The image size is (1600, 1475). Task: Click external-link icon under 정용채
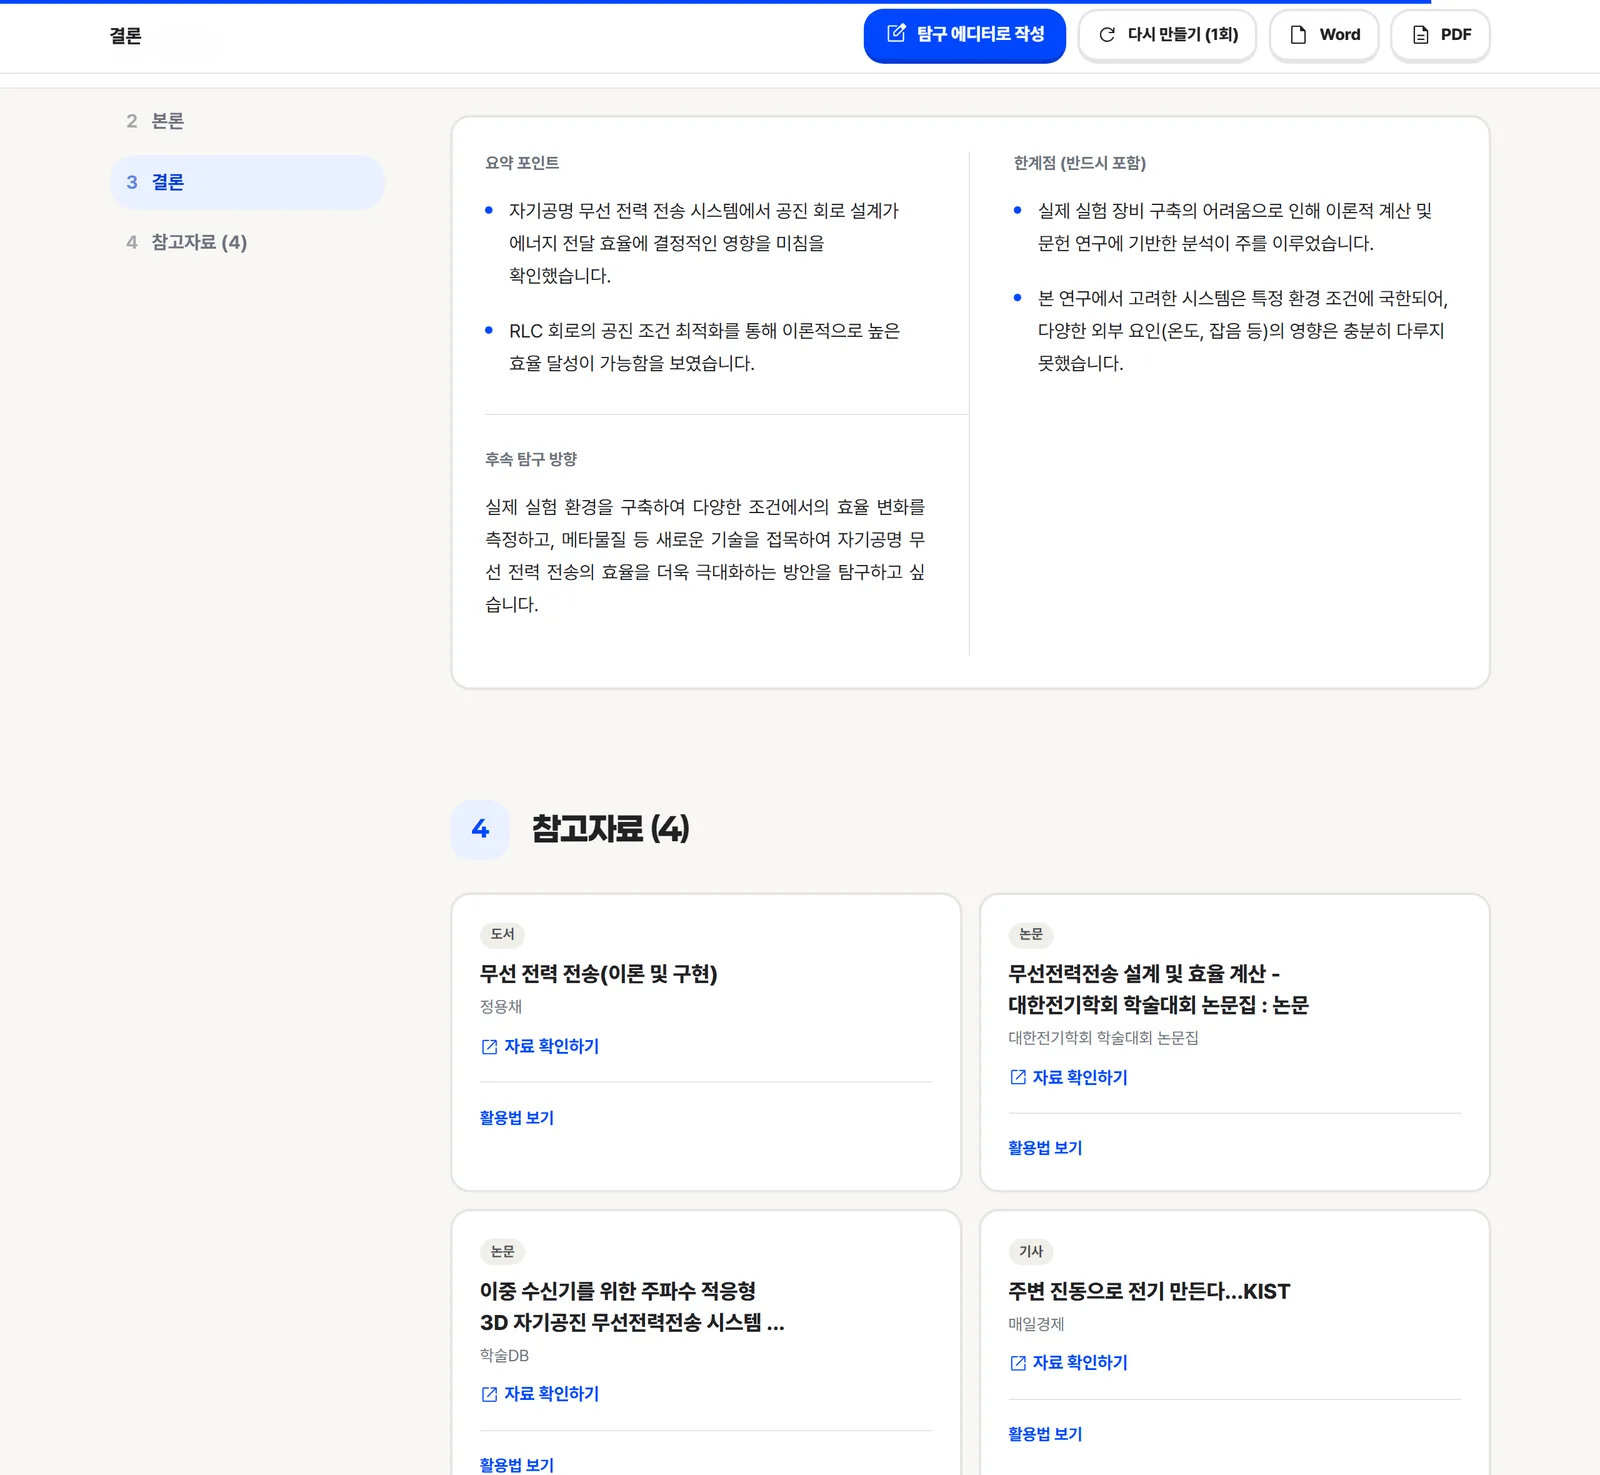[489, 1047]
